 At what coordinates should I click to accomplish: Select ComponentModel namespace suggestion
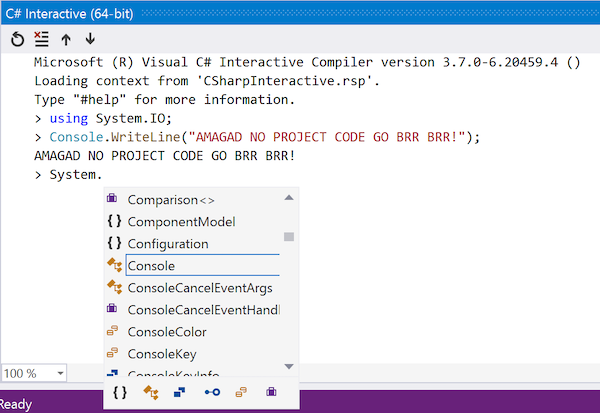click(193, 222)
